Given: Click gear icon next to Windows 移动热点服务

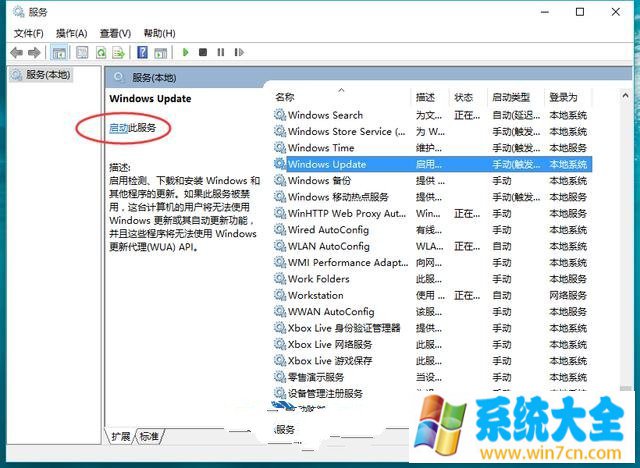Looking at the screenshot, I should [280, 197].
